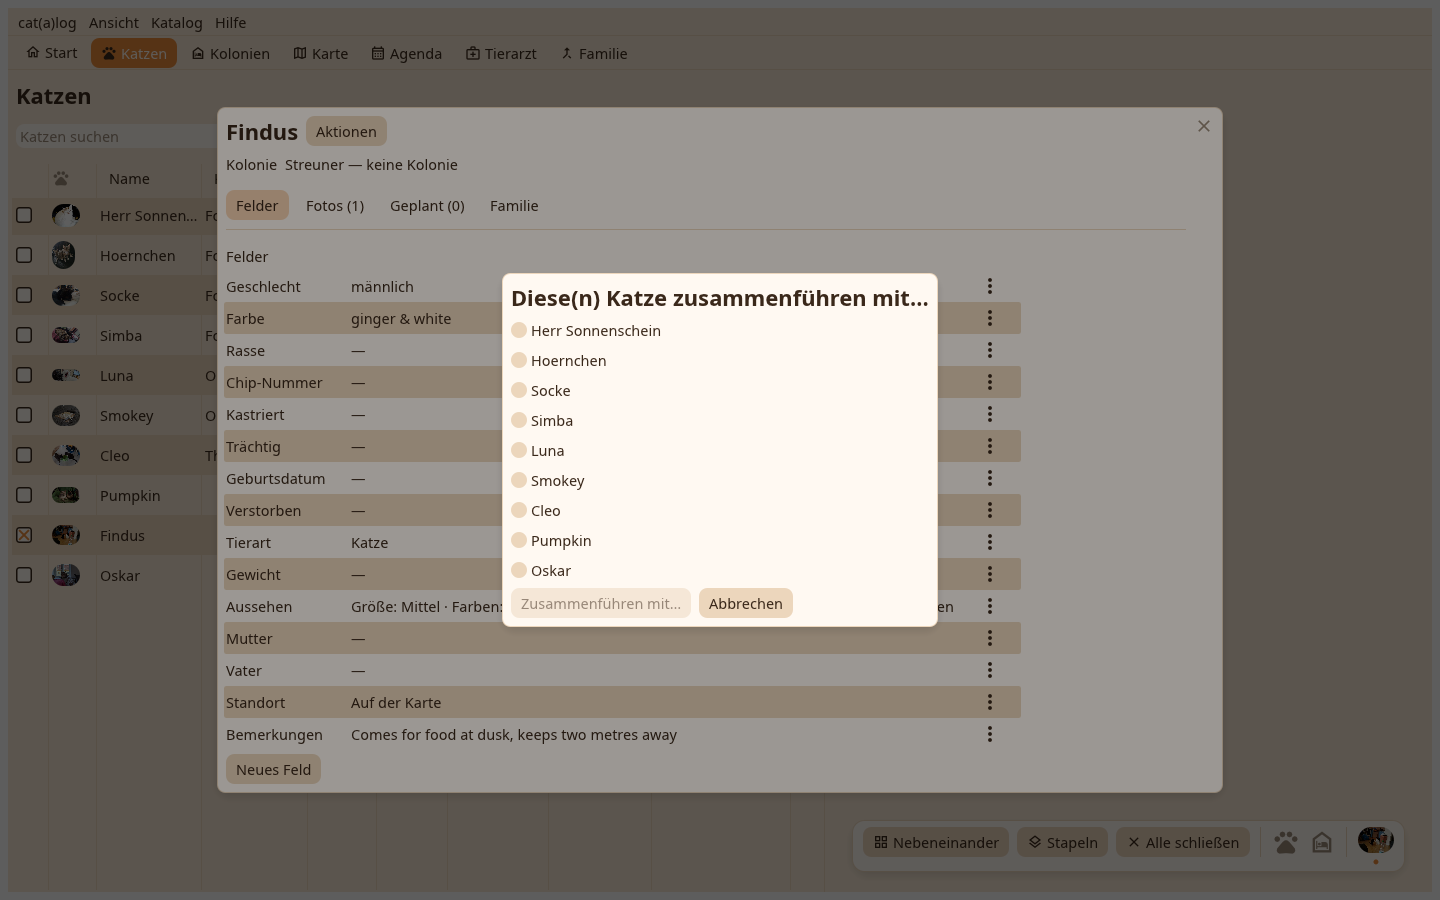Open options menu for Mutter field
Screen dimensions: 1440x900
coord(990,638)
